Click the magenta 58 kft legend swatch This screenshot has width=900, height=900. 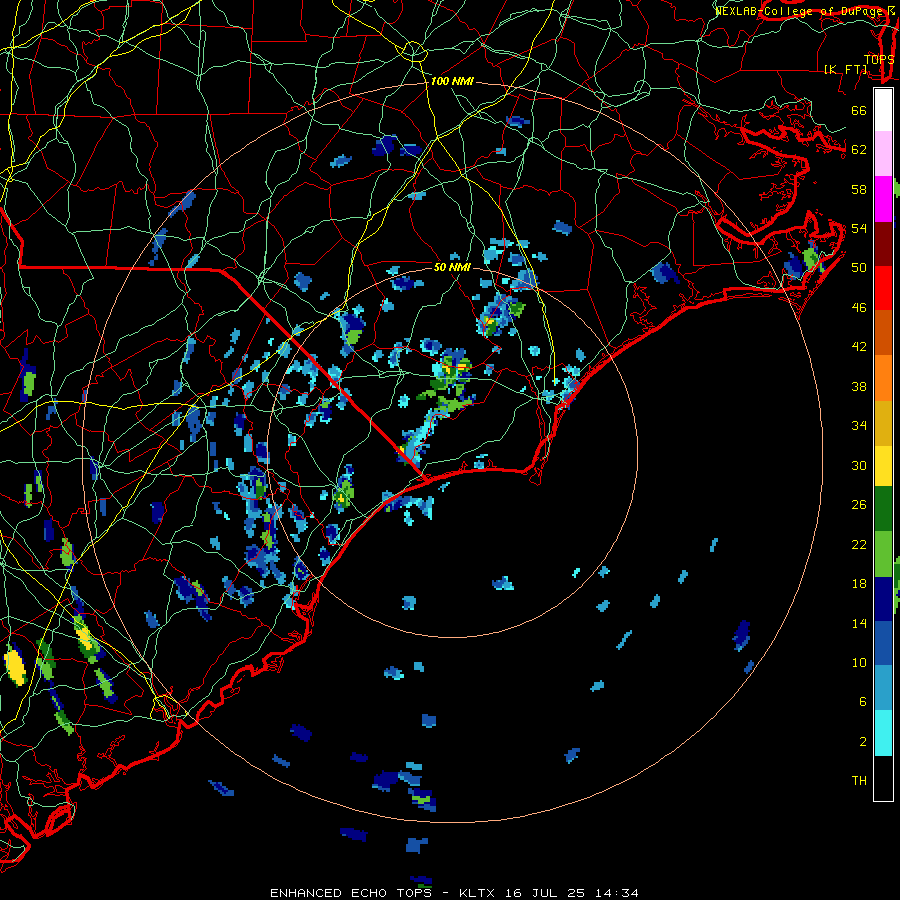pos(883,199)
